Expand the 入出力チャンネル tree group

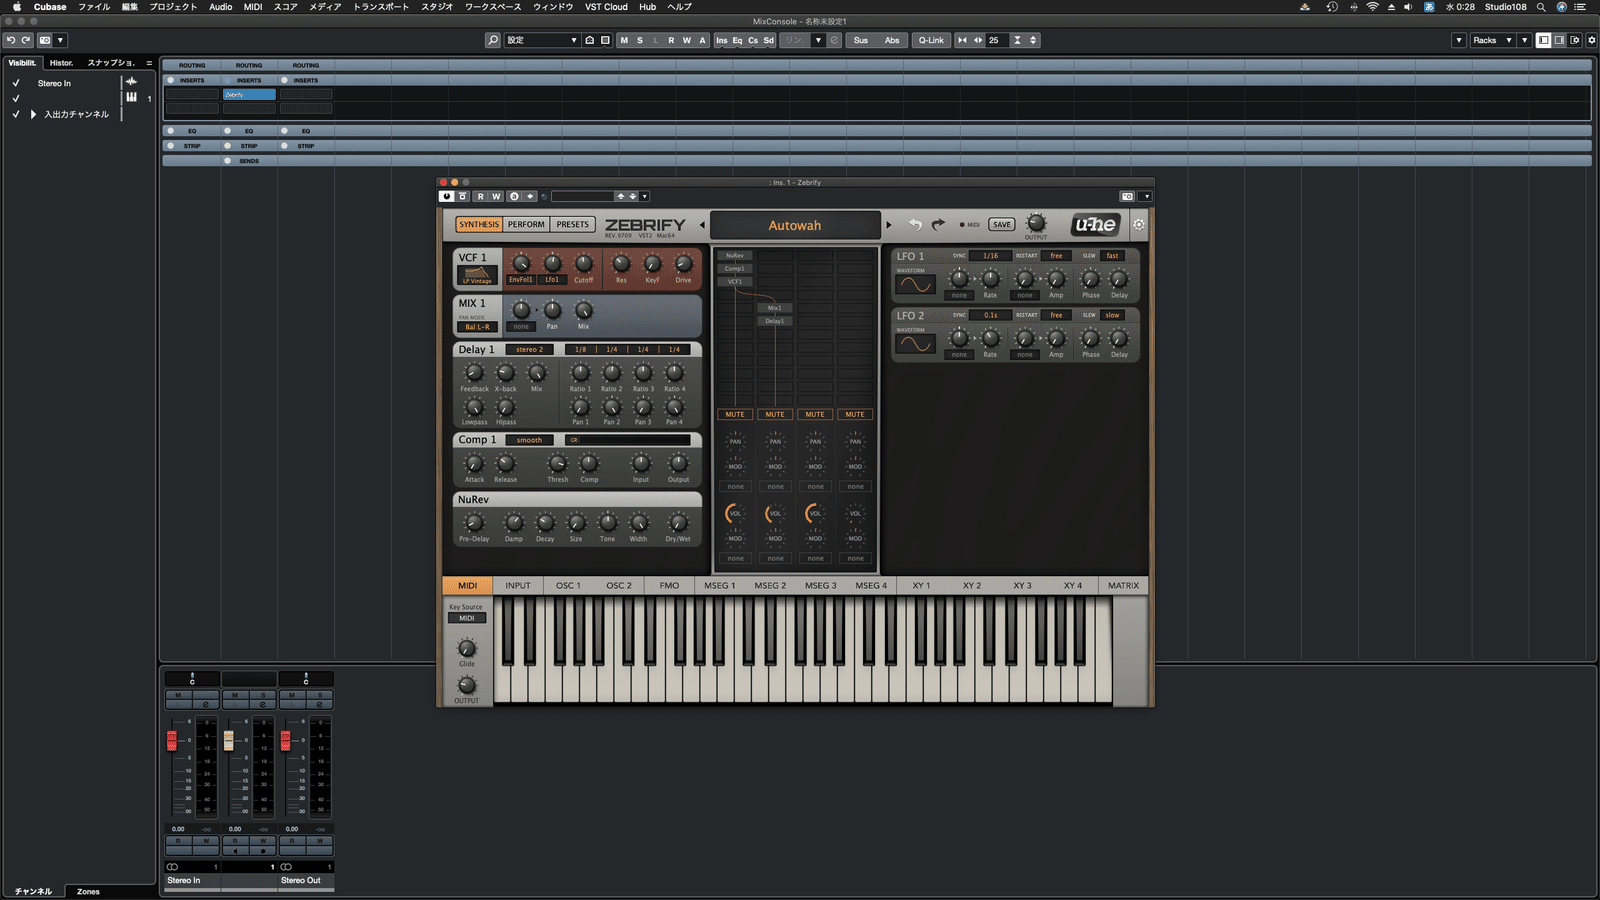pos(33,114)
